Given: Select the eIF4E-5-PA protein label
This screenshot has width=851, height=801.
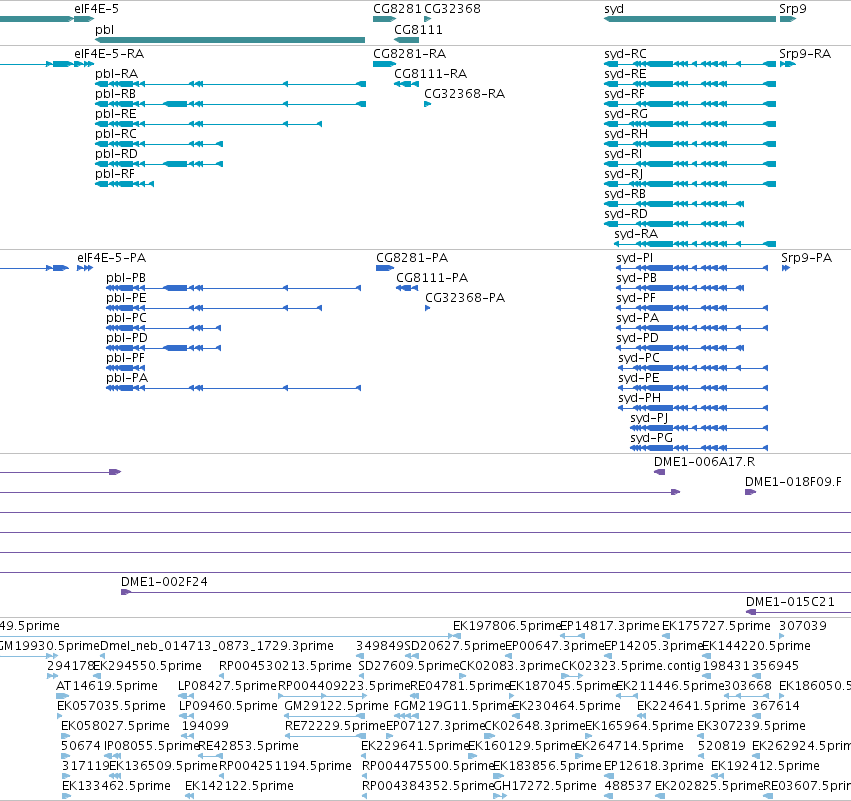Looking at the screenshot, I should 111,258.
